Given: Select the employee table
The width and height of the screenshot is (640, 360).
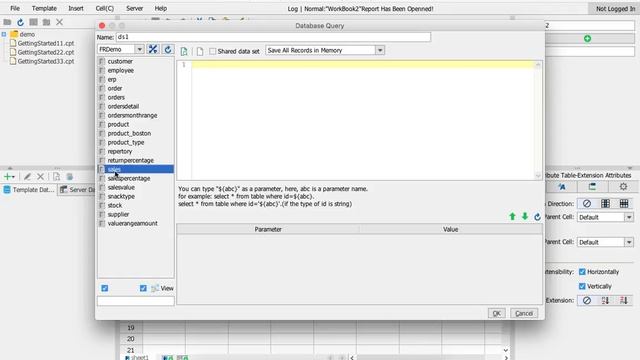Looking at the screenshot, I should tap(121, 70).
